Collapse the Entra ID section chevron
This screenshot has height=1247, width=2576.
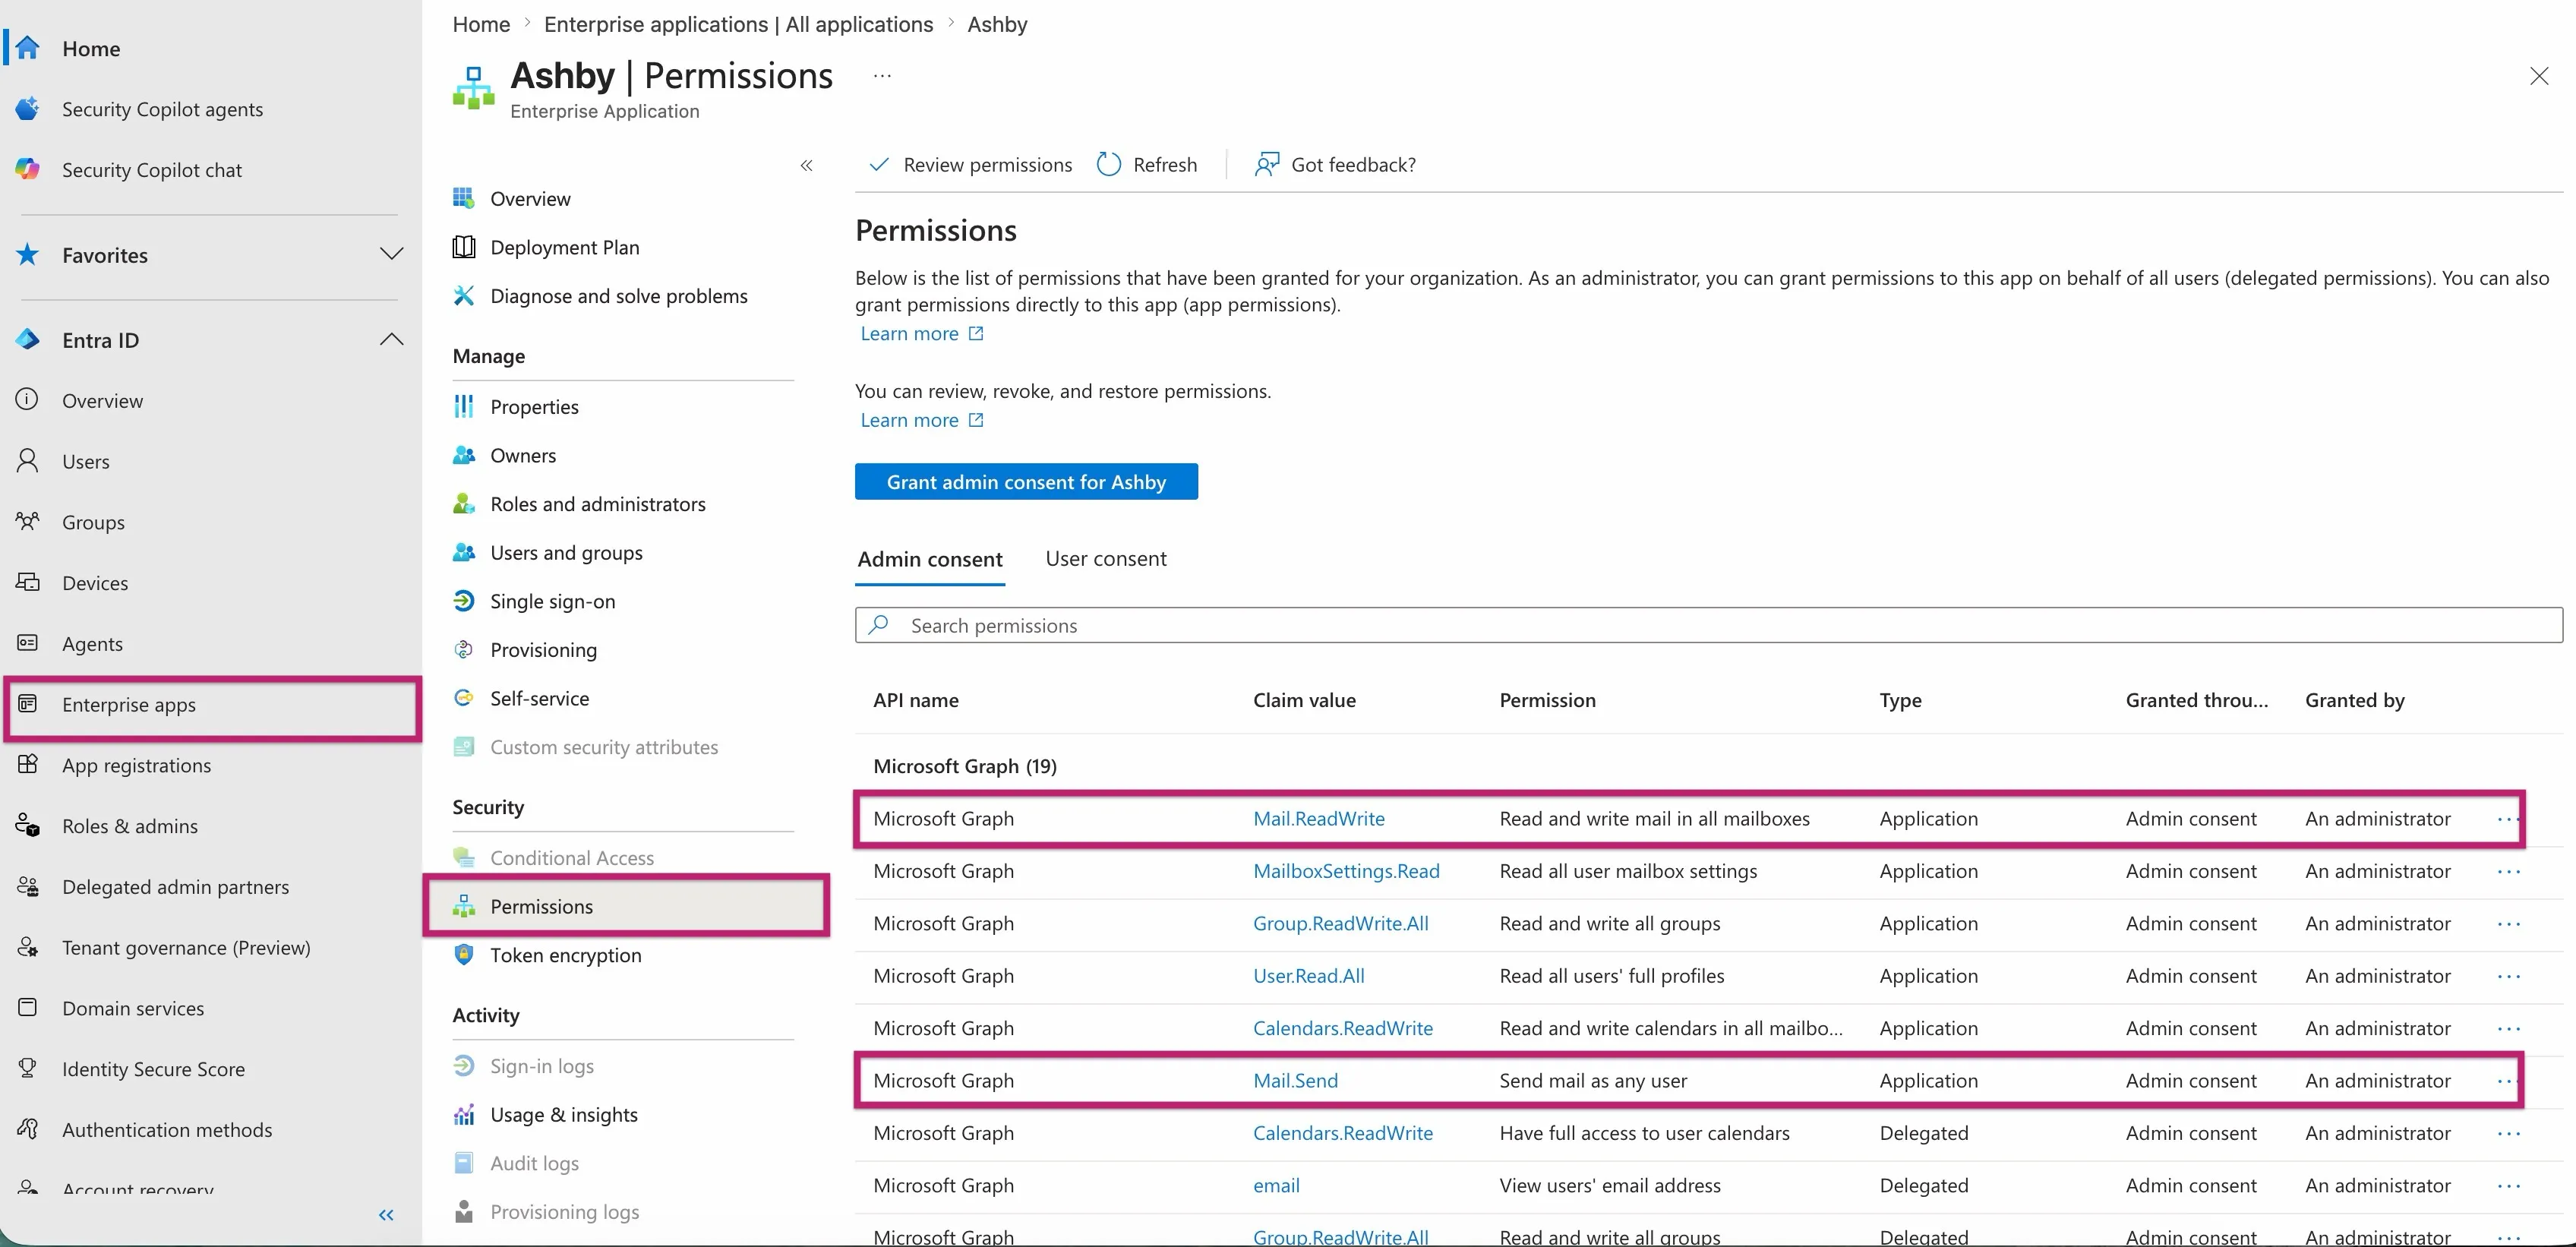(x=392, y=340)
